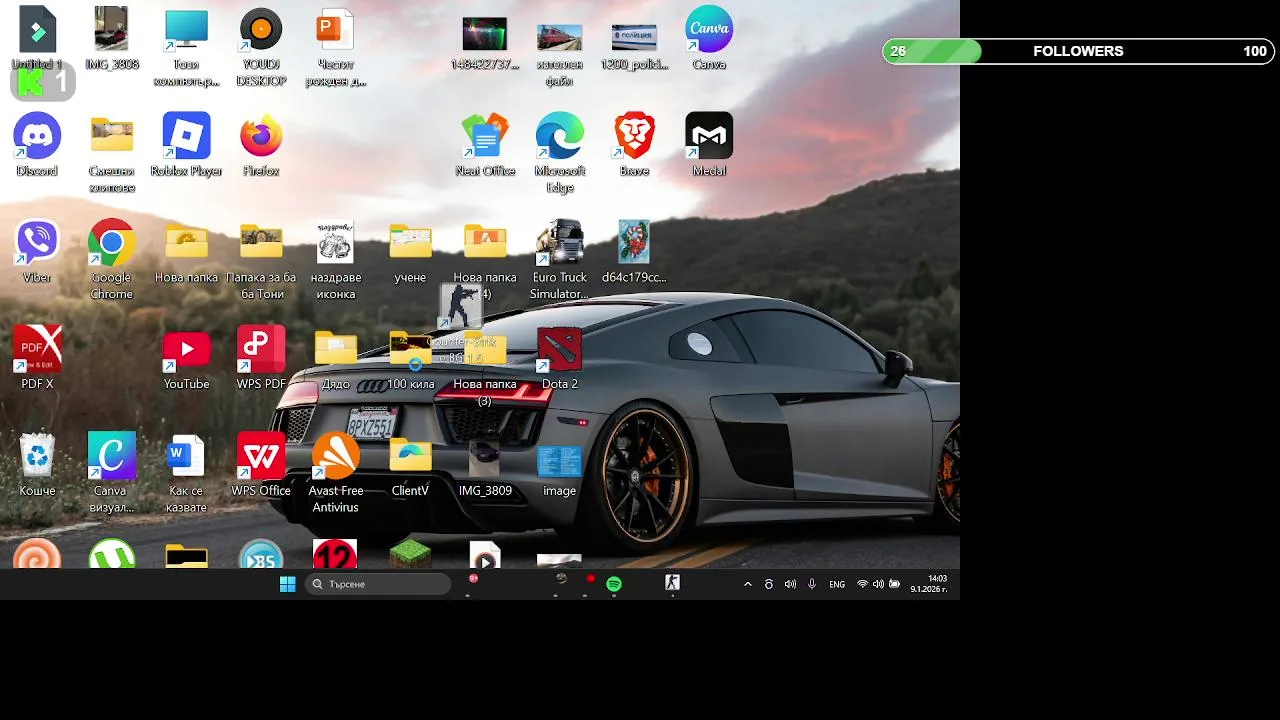Open the 'Смешни клипове' folder
Image resolution: width=1280 pixels, height=720 pixels.
112,136
